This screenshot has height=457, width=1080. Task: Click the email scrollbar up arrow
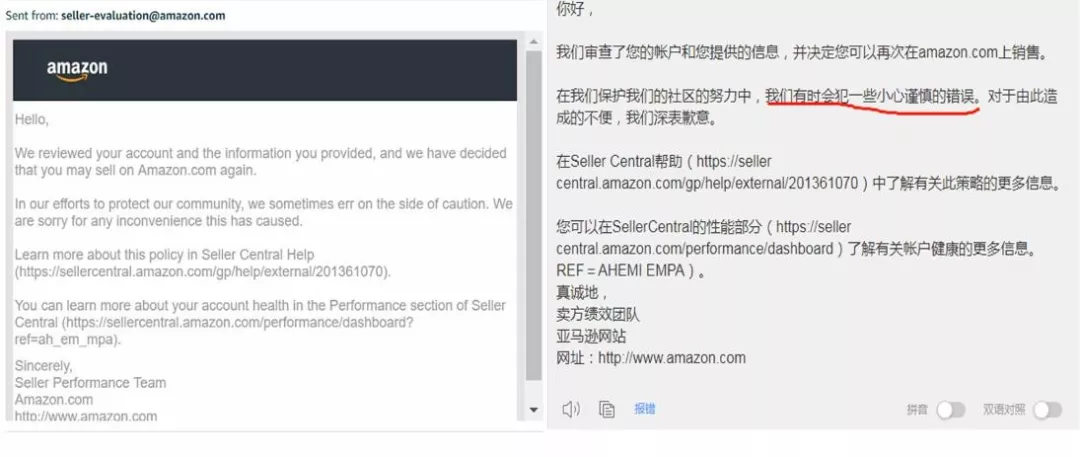click(x=533, y=42)
